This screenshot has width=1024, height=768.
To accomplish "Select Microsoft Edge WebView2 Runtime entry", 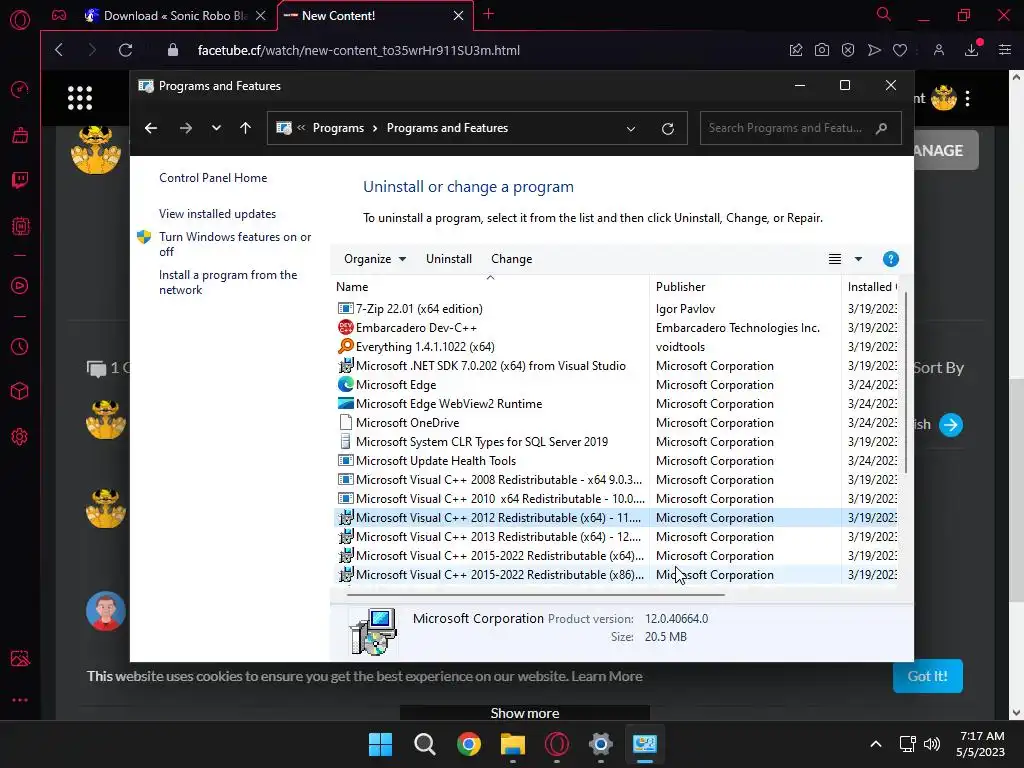I will pyautogui.click(x=615, y=404).
